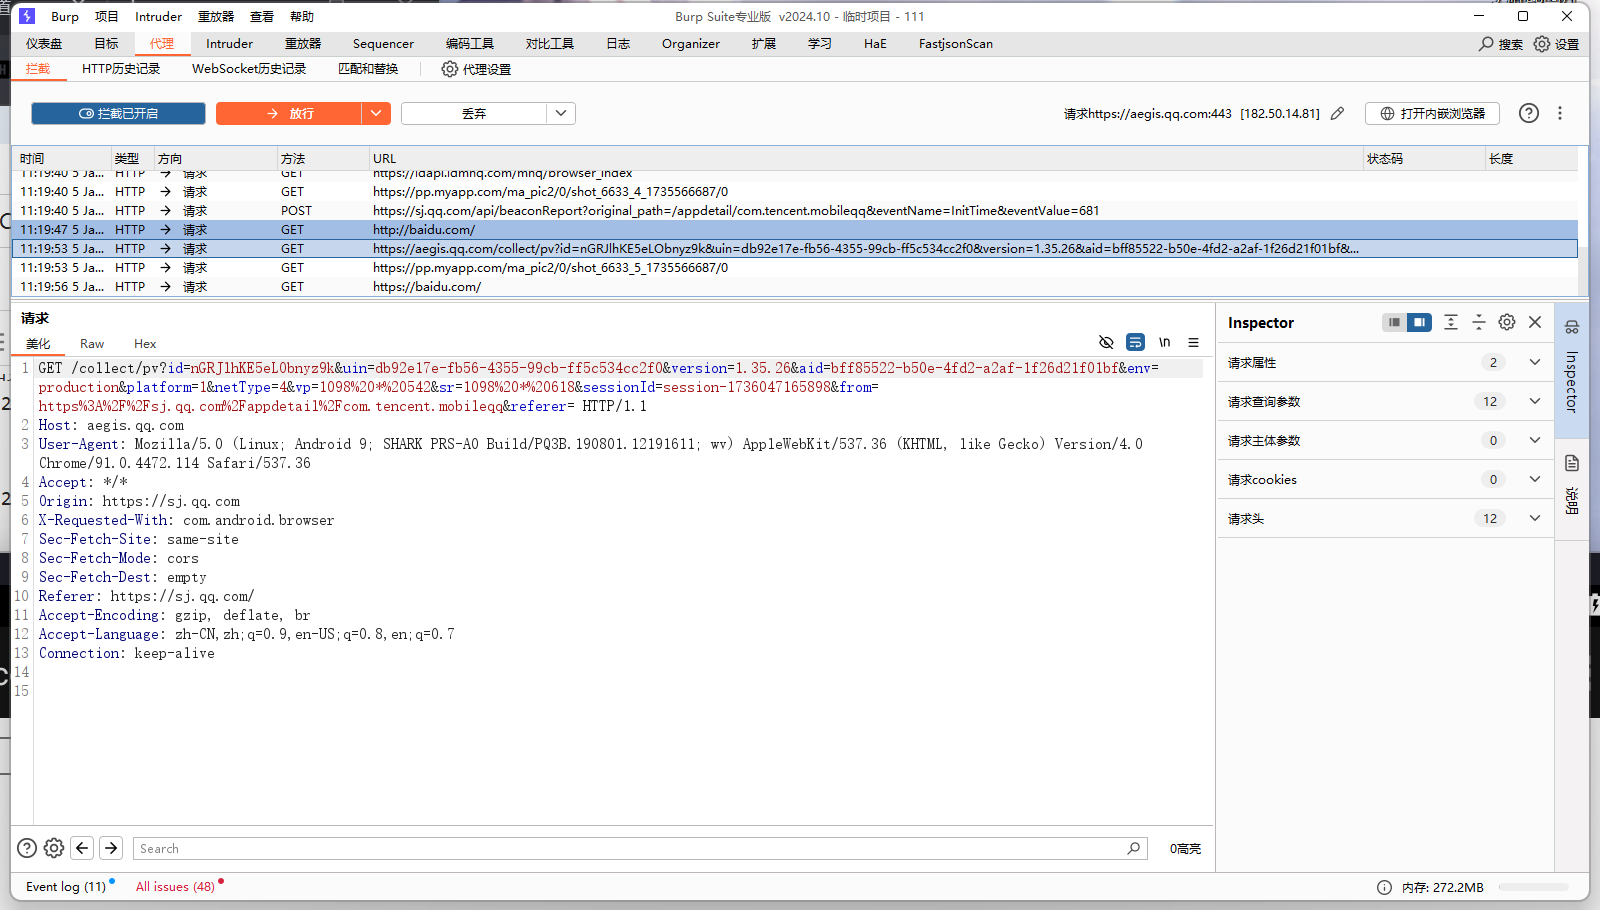Click the search magnifier icon next to 搜索

1486,44
